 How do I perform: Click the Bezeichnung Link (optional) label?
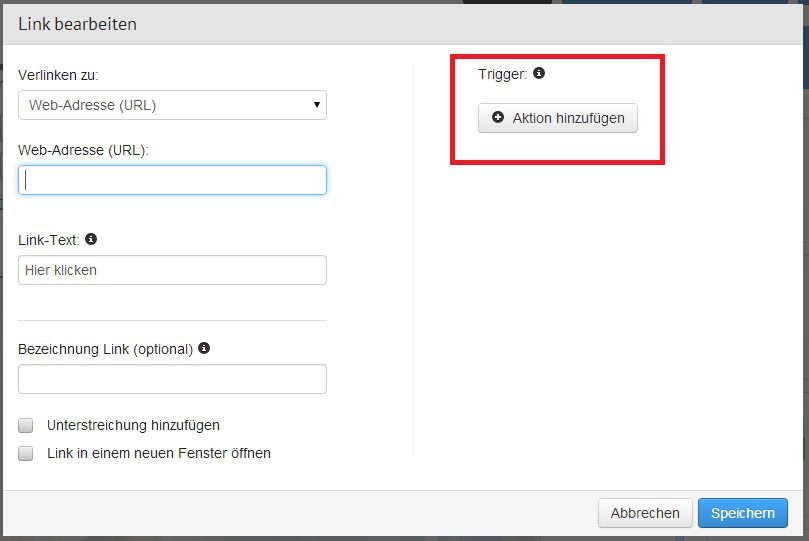pos(105,350)
